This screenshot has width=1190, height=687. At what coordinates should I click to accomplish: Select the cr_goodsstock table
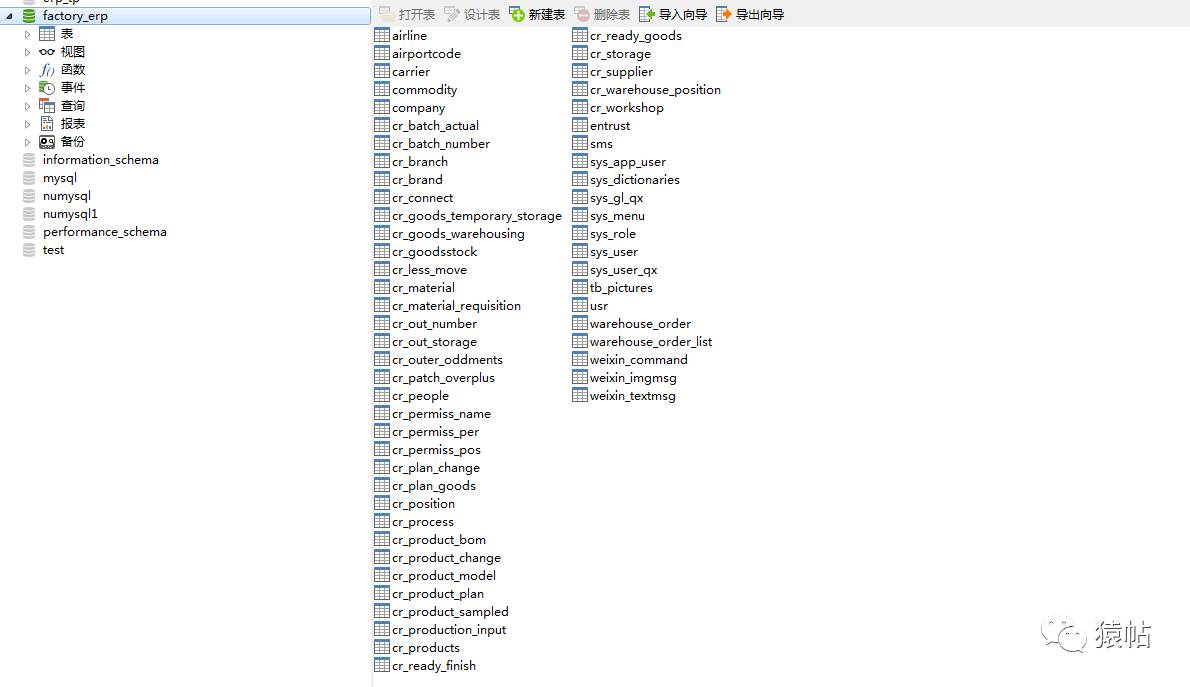(434, 252)
